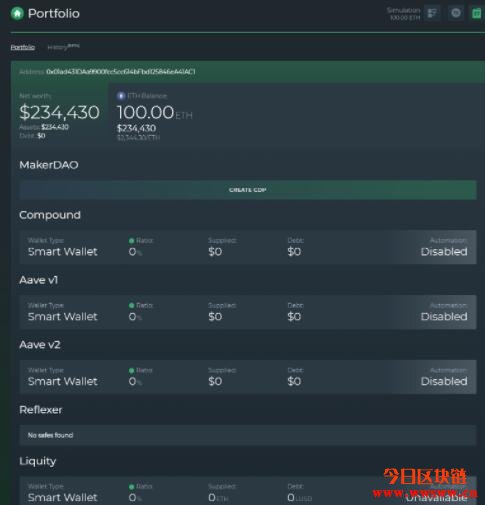Open the transaction queue icon near Simulation
This screenshot has height=505, width=485.
coord(432,13)
